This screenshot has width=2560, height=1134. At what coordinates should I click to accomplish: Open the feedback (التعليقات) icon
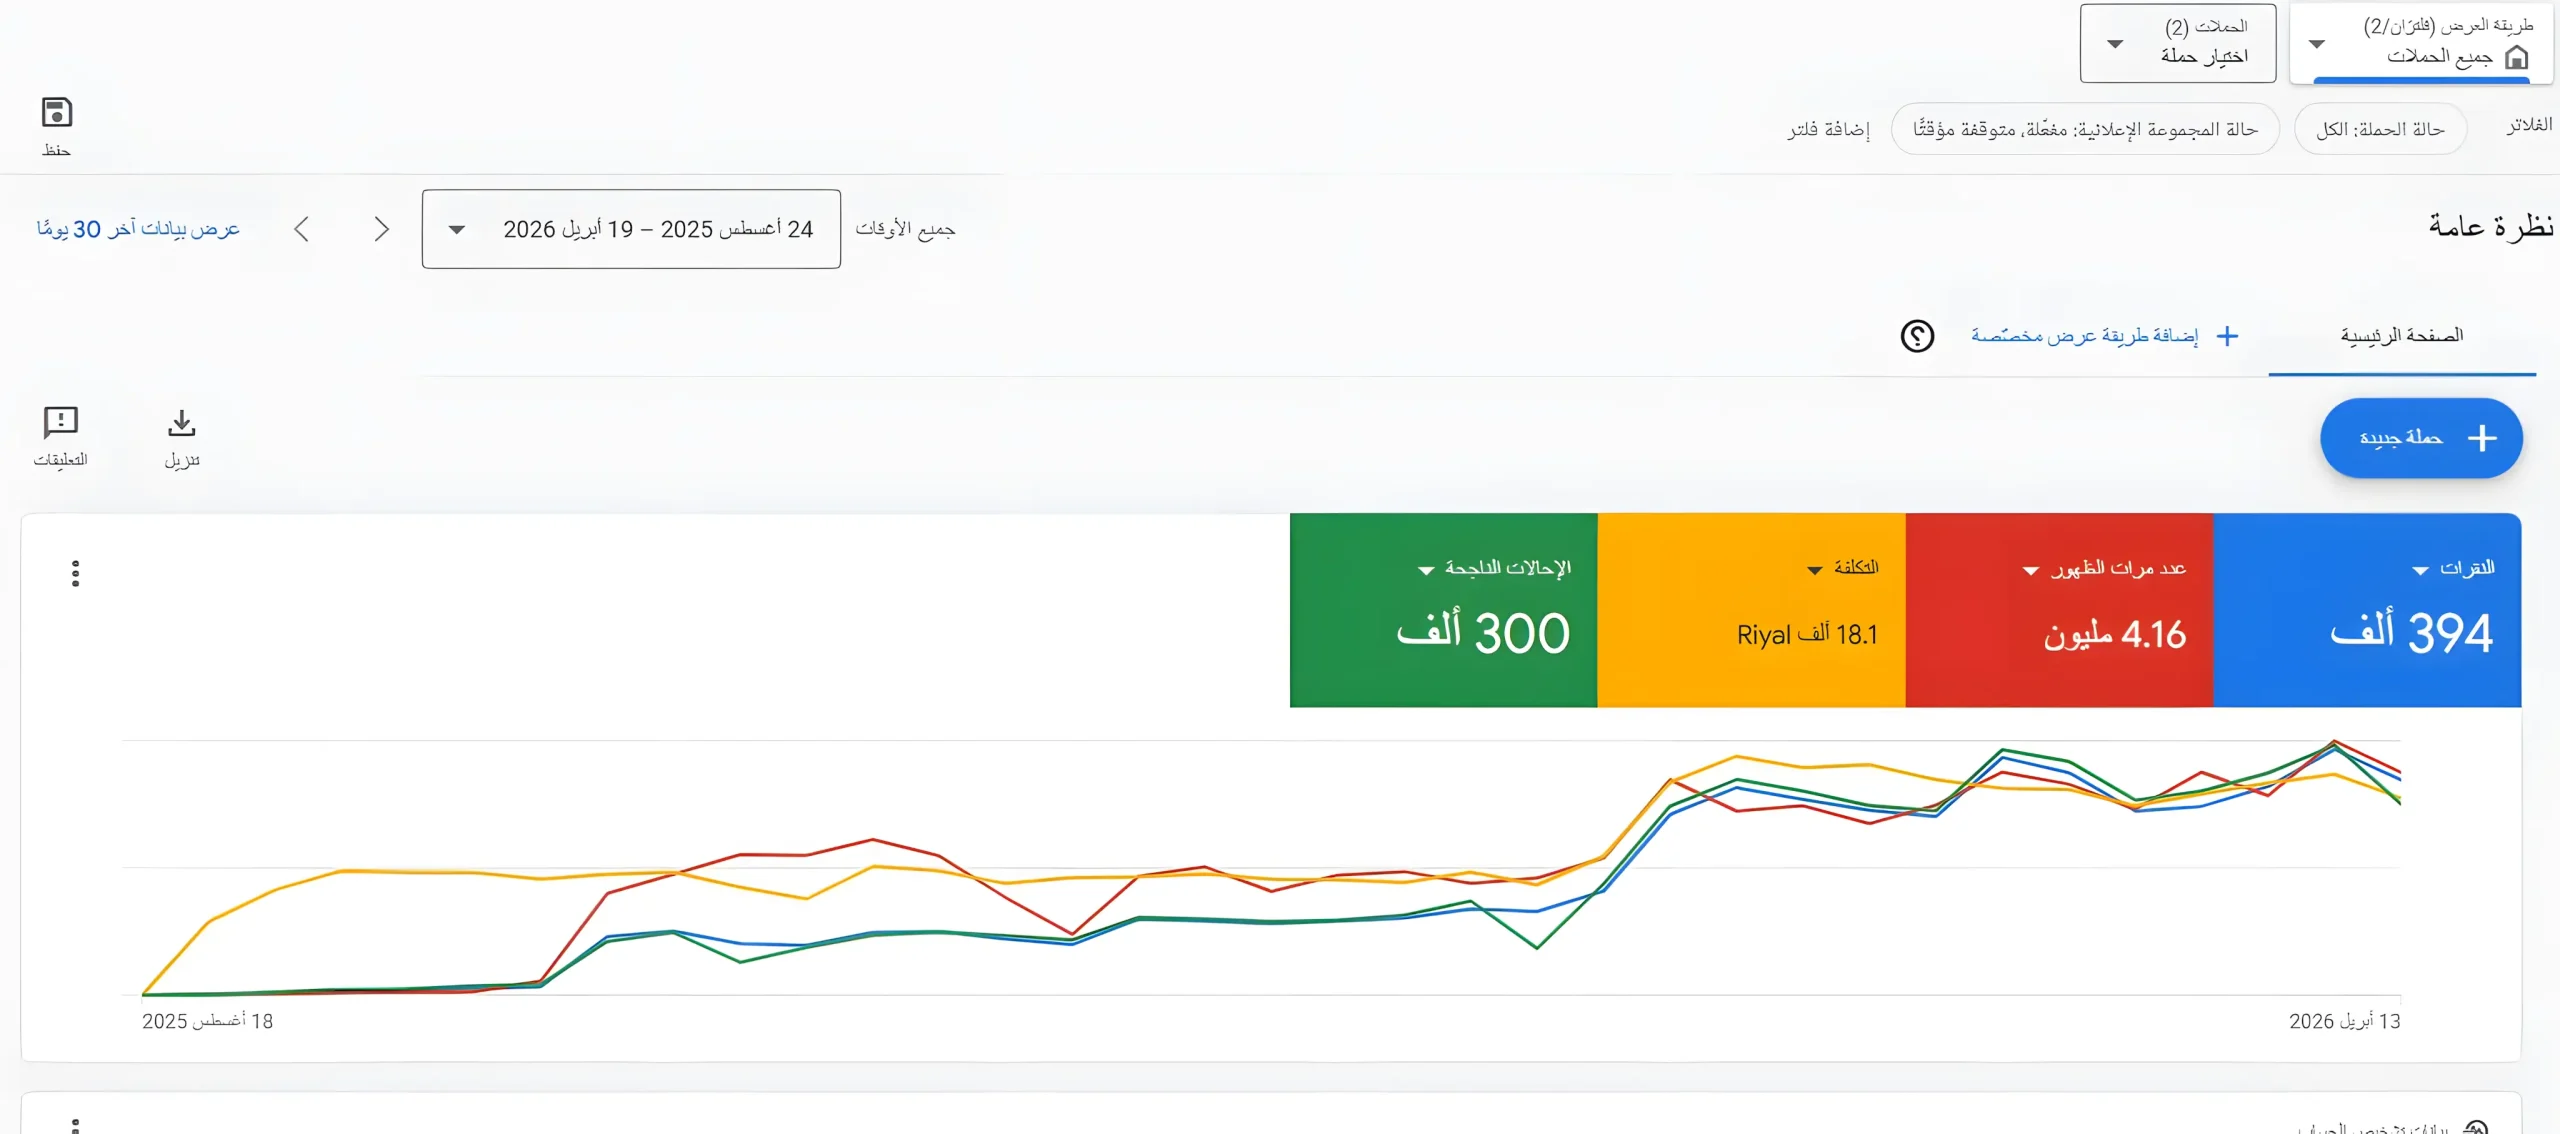coord(61,423)
